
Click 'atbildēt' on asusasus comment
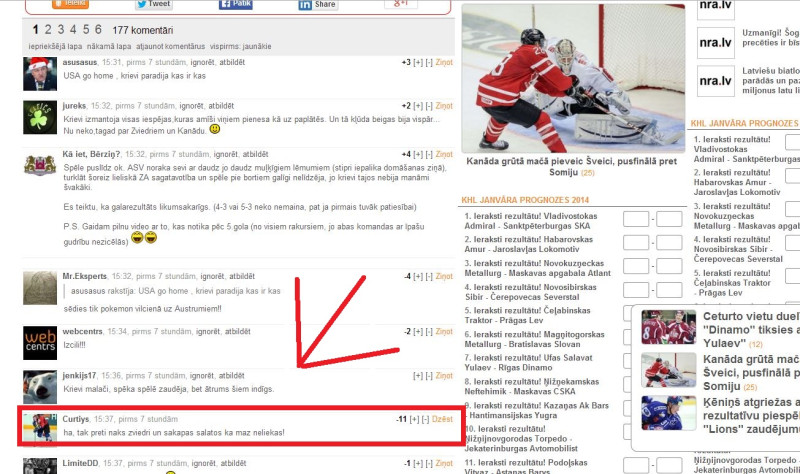point(232,62)
